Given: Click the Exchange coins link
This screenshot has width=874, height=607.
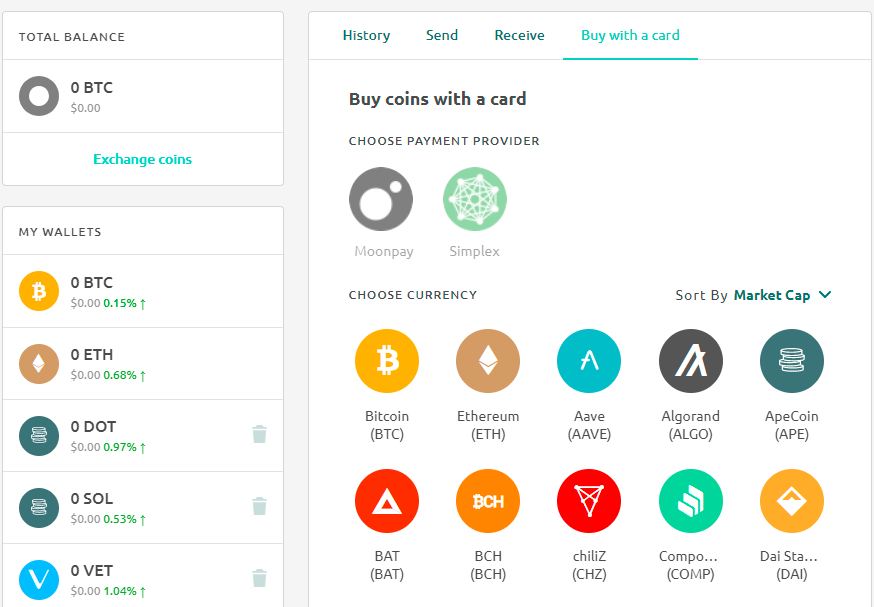Looking at the screenshot, I should pyautogui.click(x=143, y=159).
